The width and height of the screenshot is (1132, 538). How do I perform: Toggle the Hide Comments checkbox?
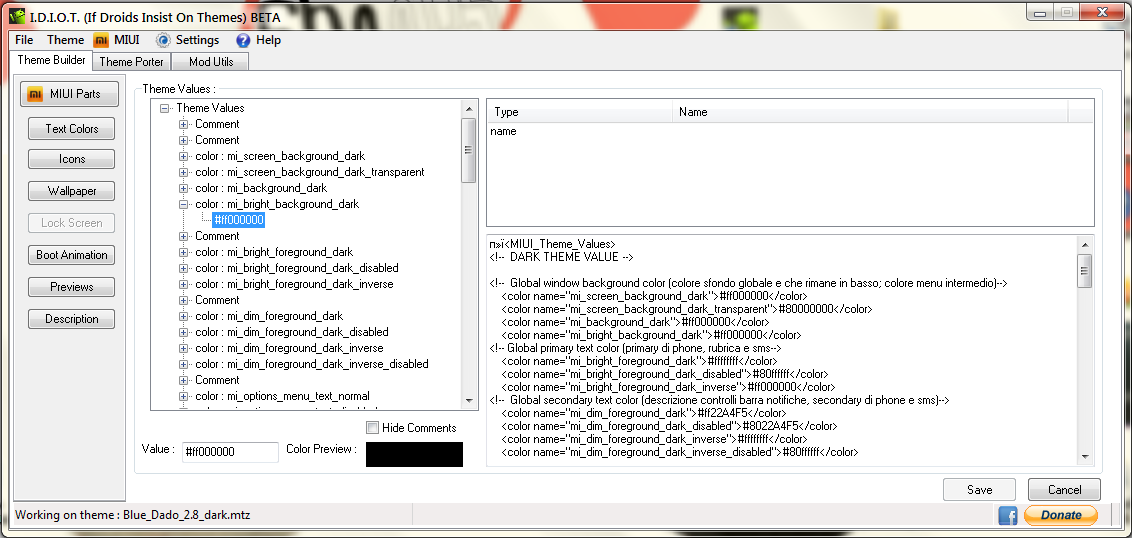pyautogui.click(x=373, y=428)
